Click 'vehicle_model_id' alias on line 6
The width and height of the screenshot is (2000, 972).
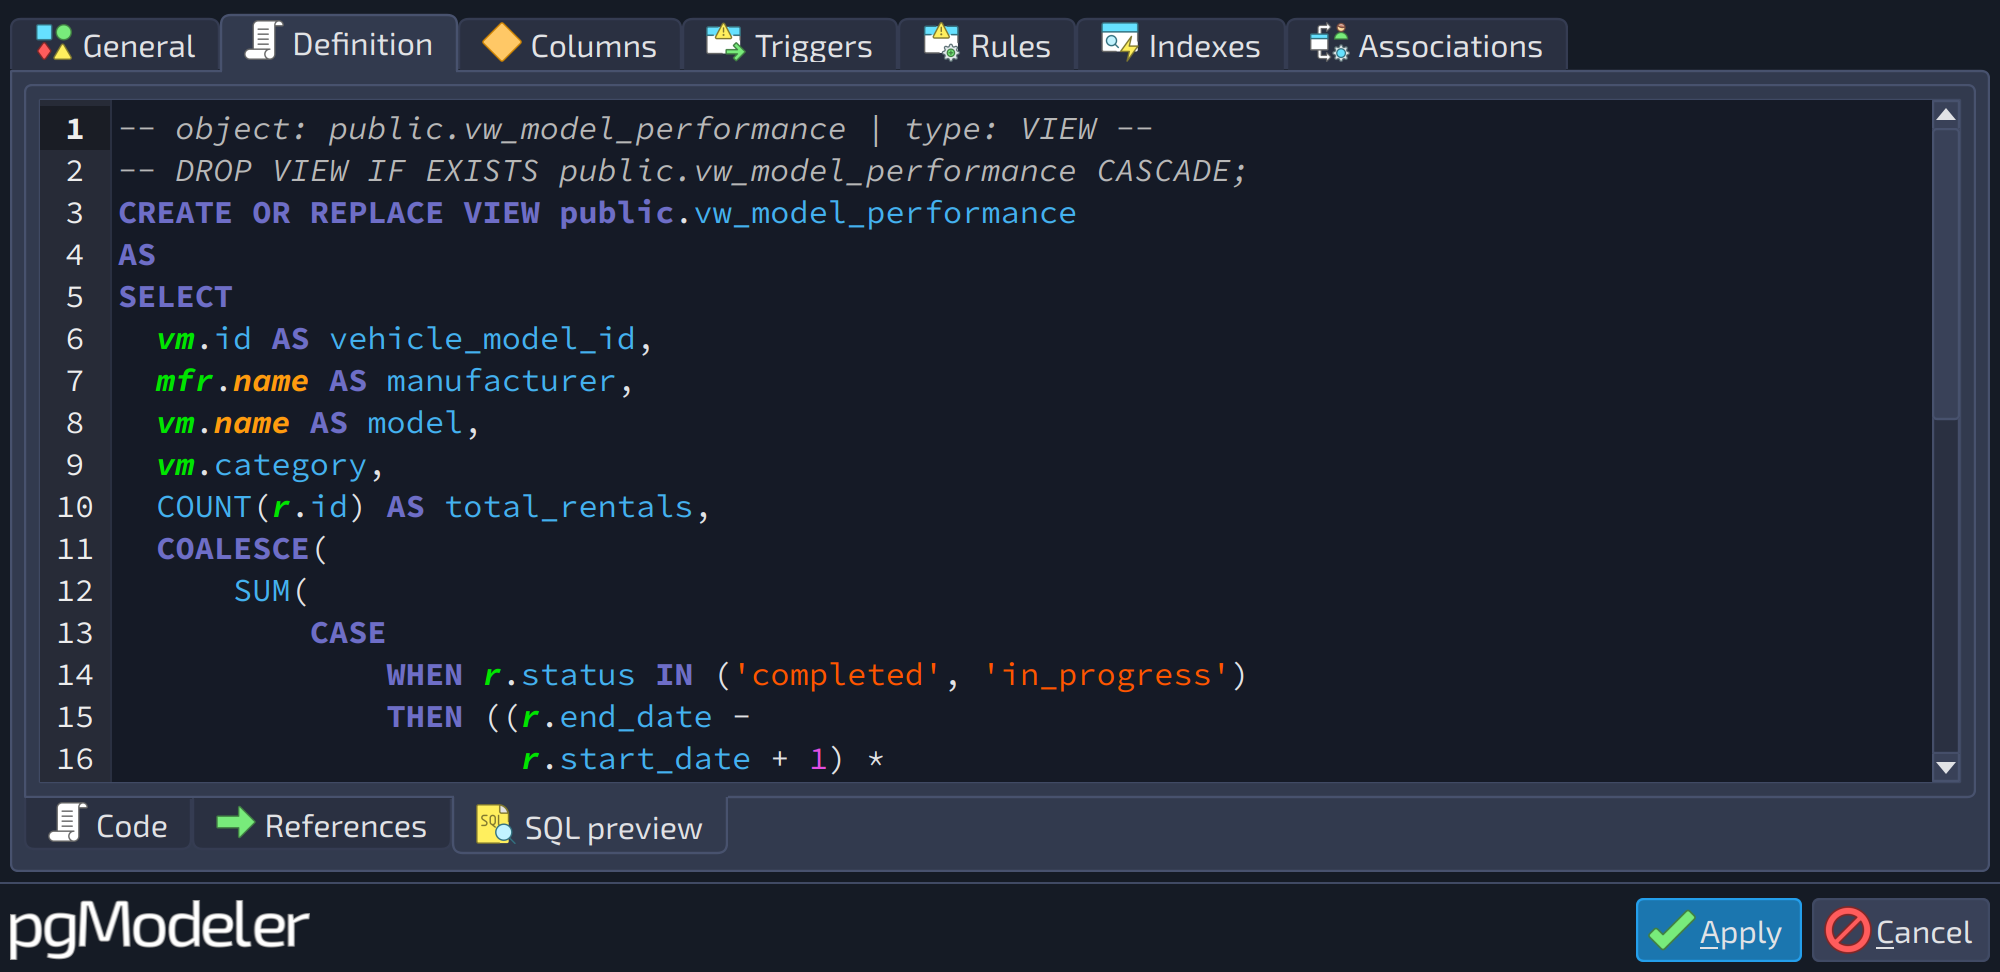[483, 339]
